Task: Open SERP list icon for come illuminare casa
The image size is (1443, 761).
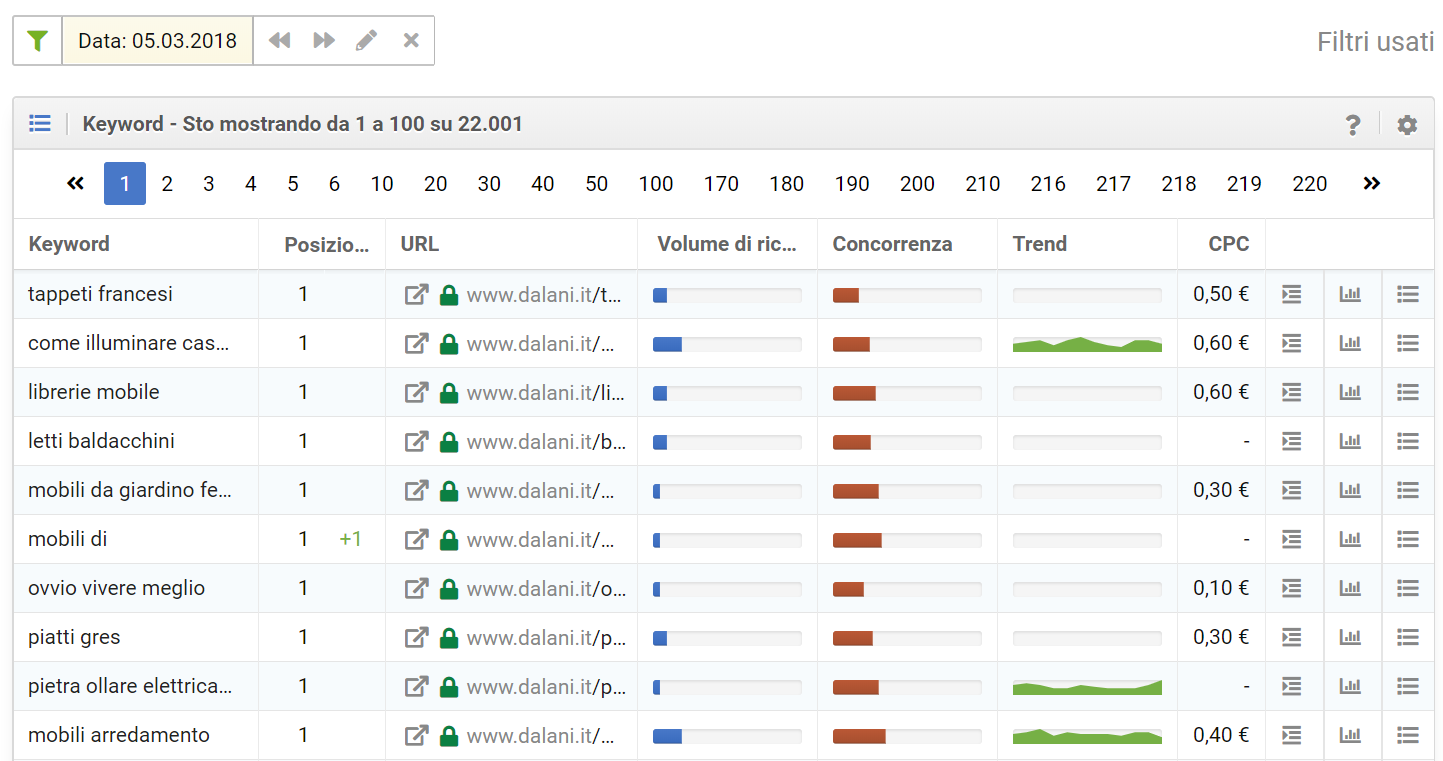Action: point(1292,343)
